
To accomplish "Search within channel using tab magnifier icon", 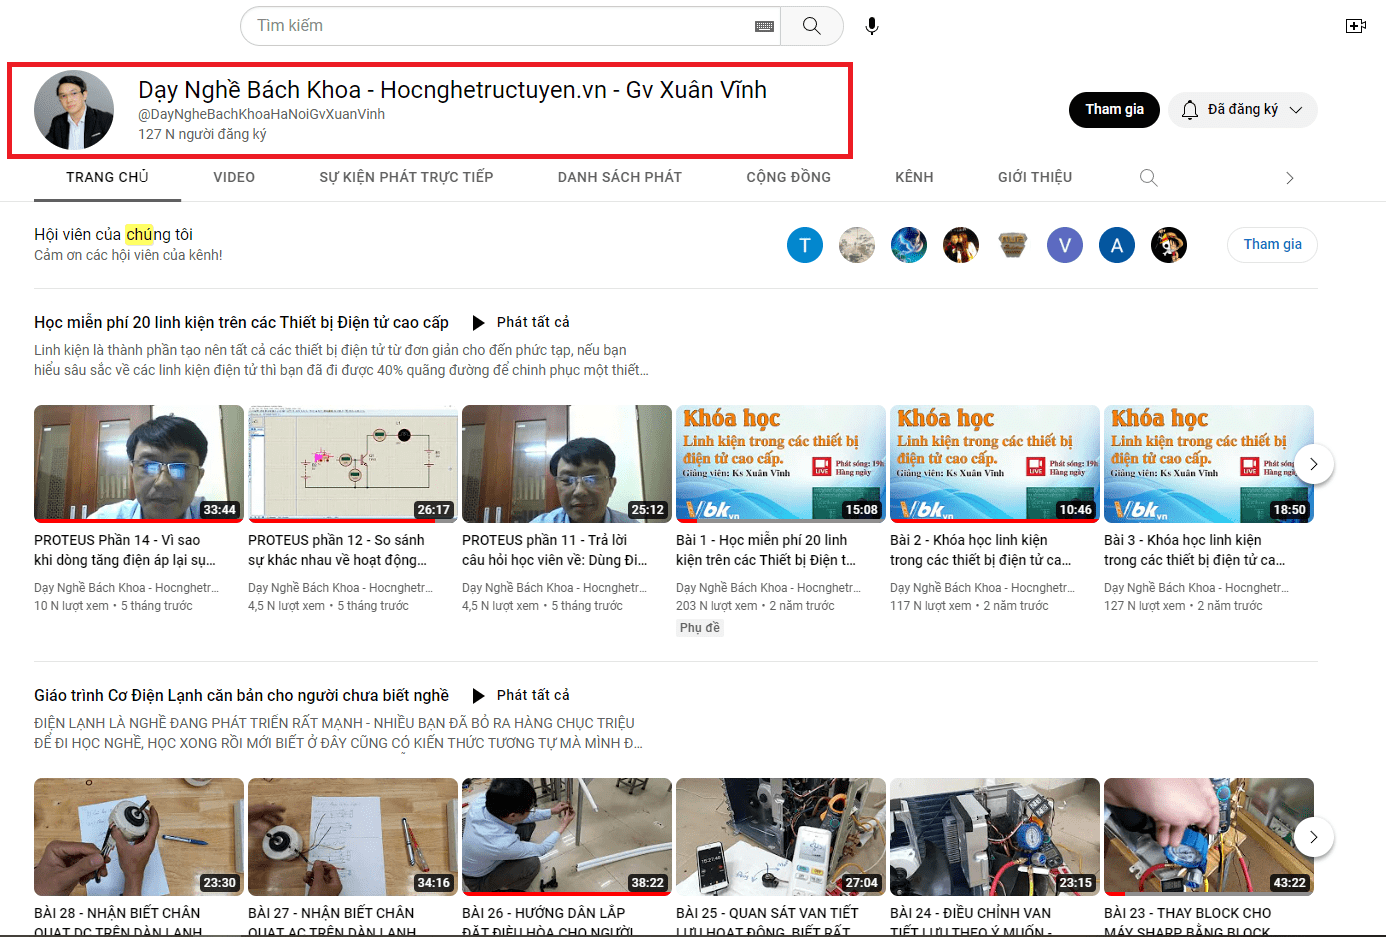I will click(x=1149, y=177).
